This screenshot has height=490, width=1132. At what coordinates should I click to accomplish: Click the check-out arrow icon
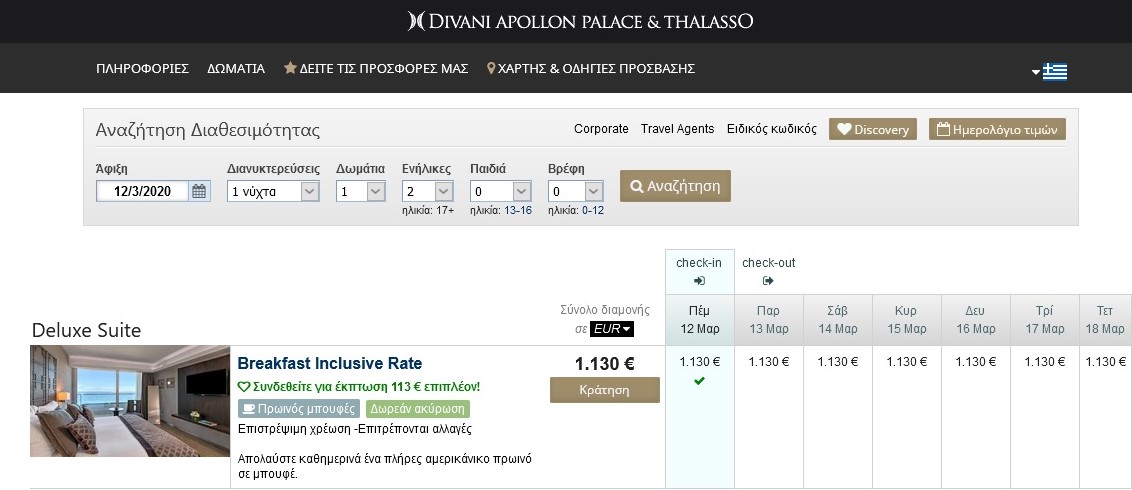(x=768, y=281)
